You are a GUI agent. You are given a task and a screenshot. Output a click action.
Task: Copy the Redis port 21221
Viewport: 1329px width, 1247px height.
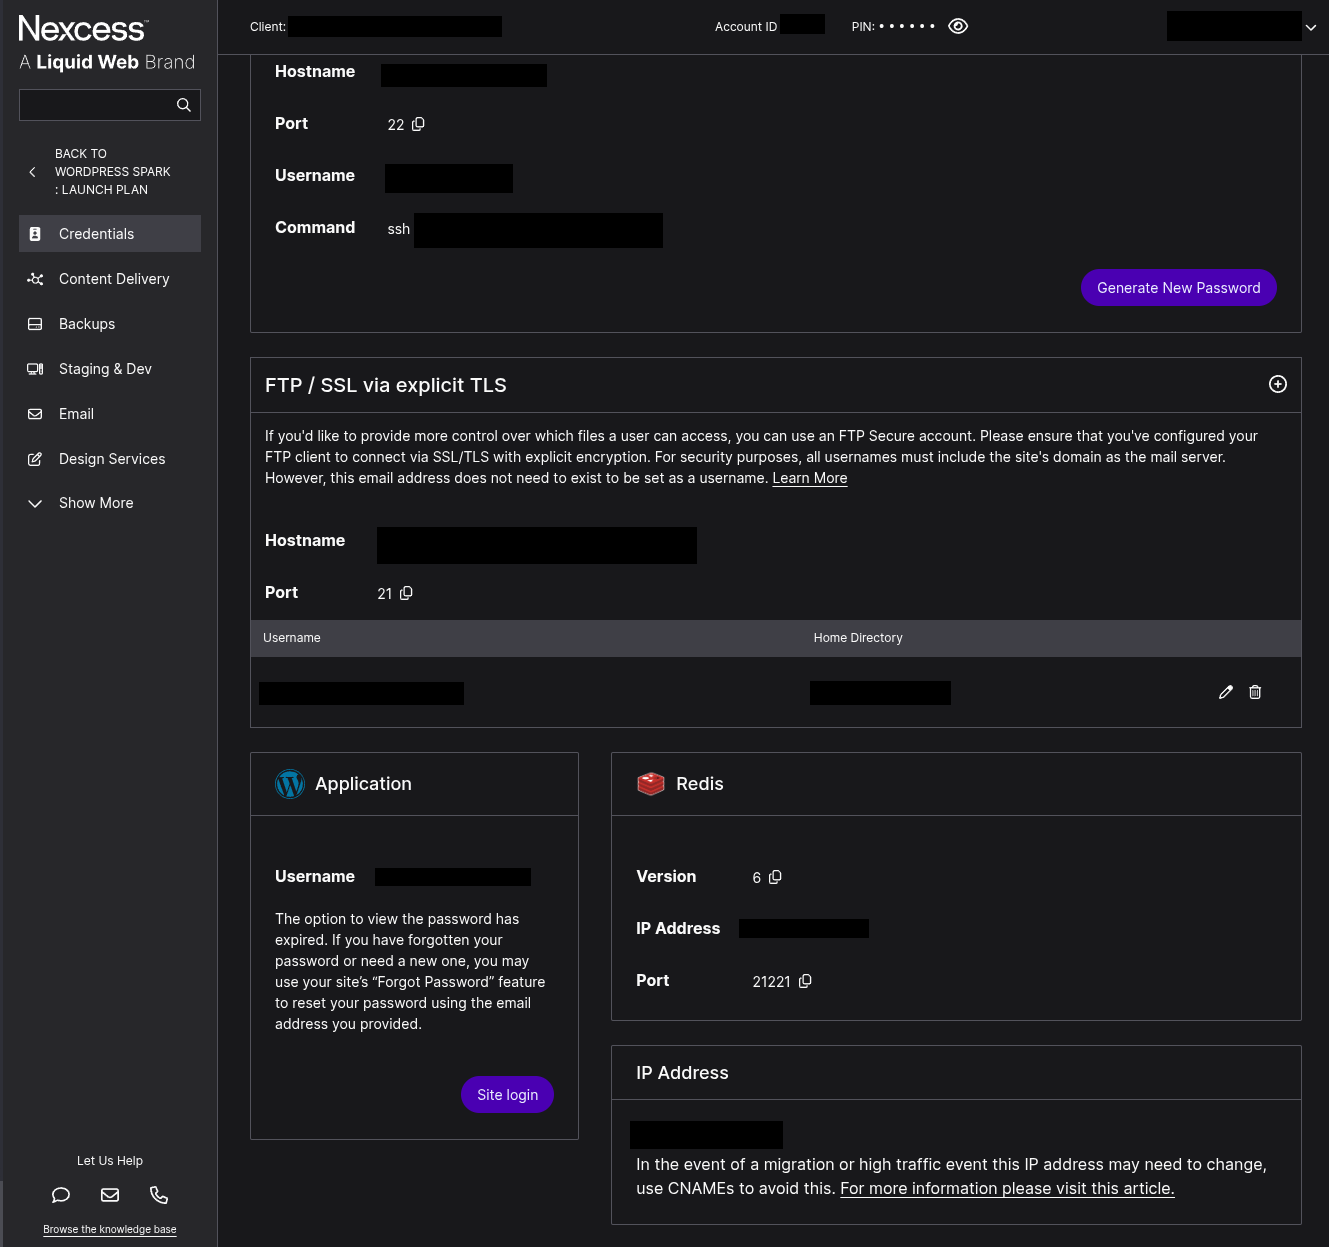pyautogui.click(x=805, y=981)
